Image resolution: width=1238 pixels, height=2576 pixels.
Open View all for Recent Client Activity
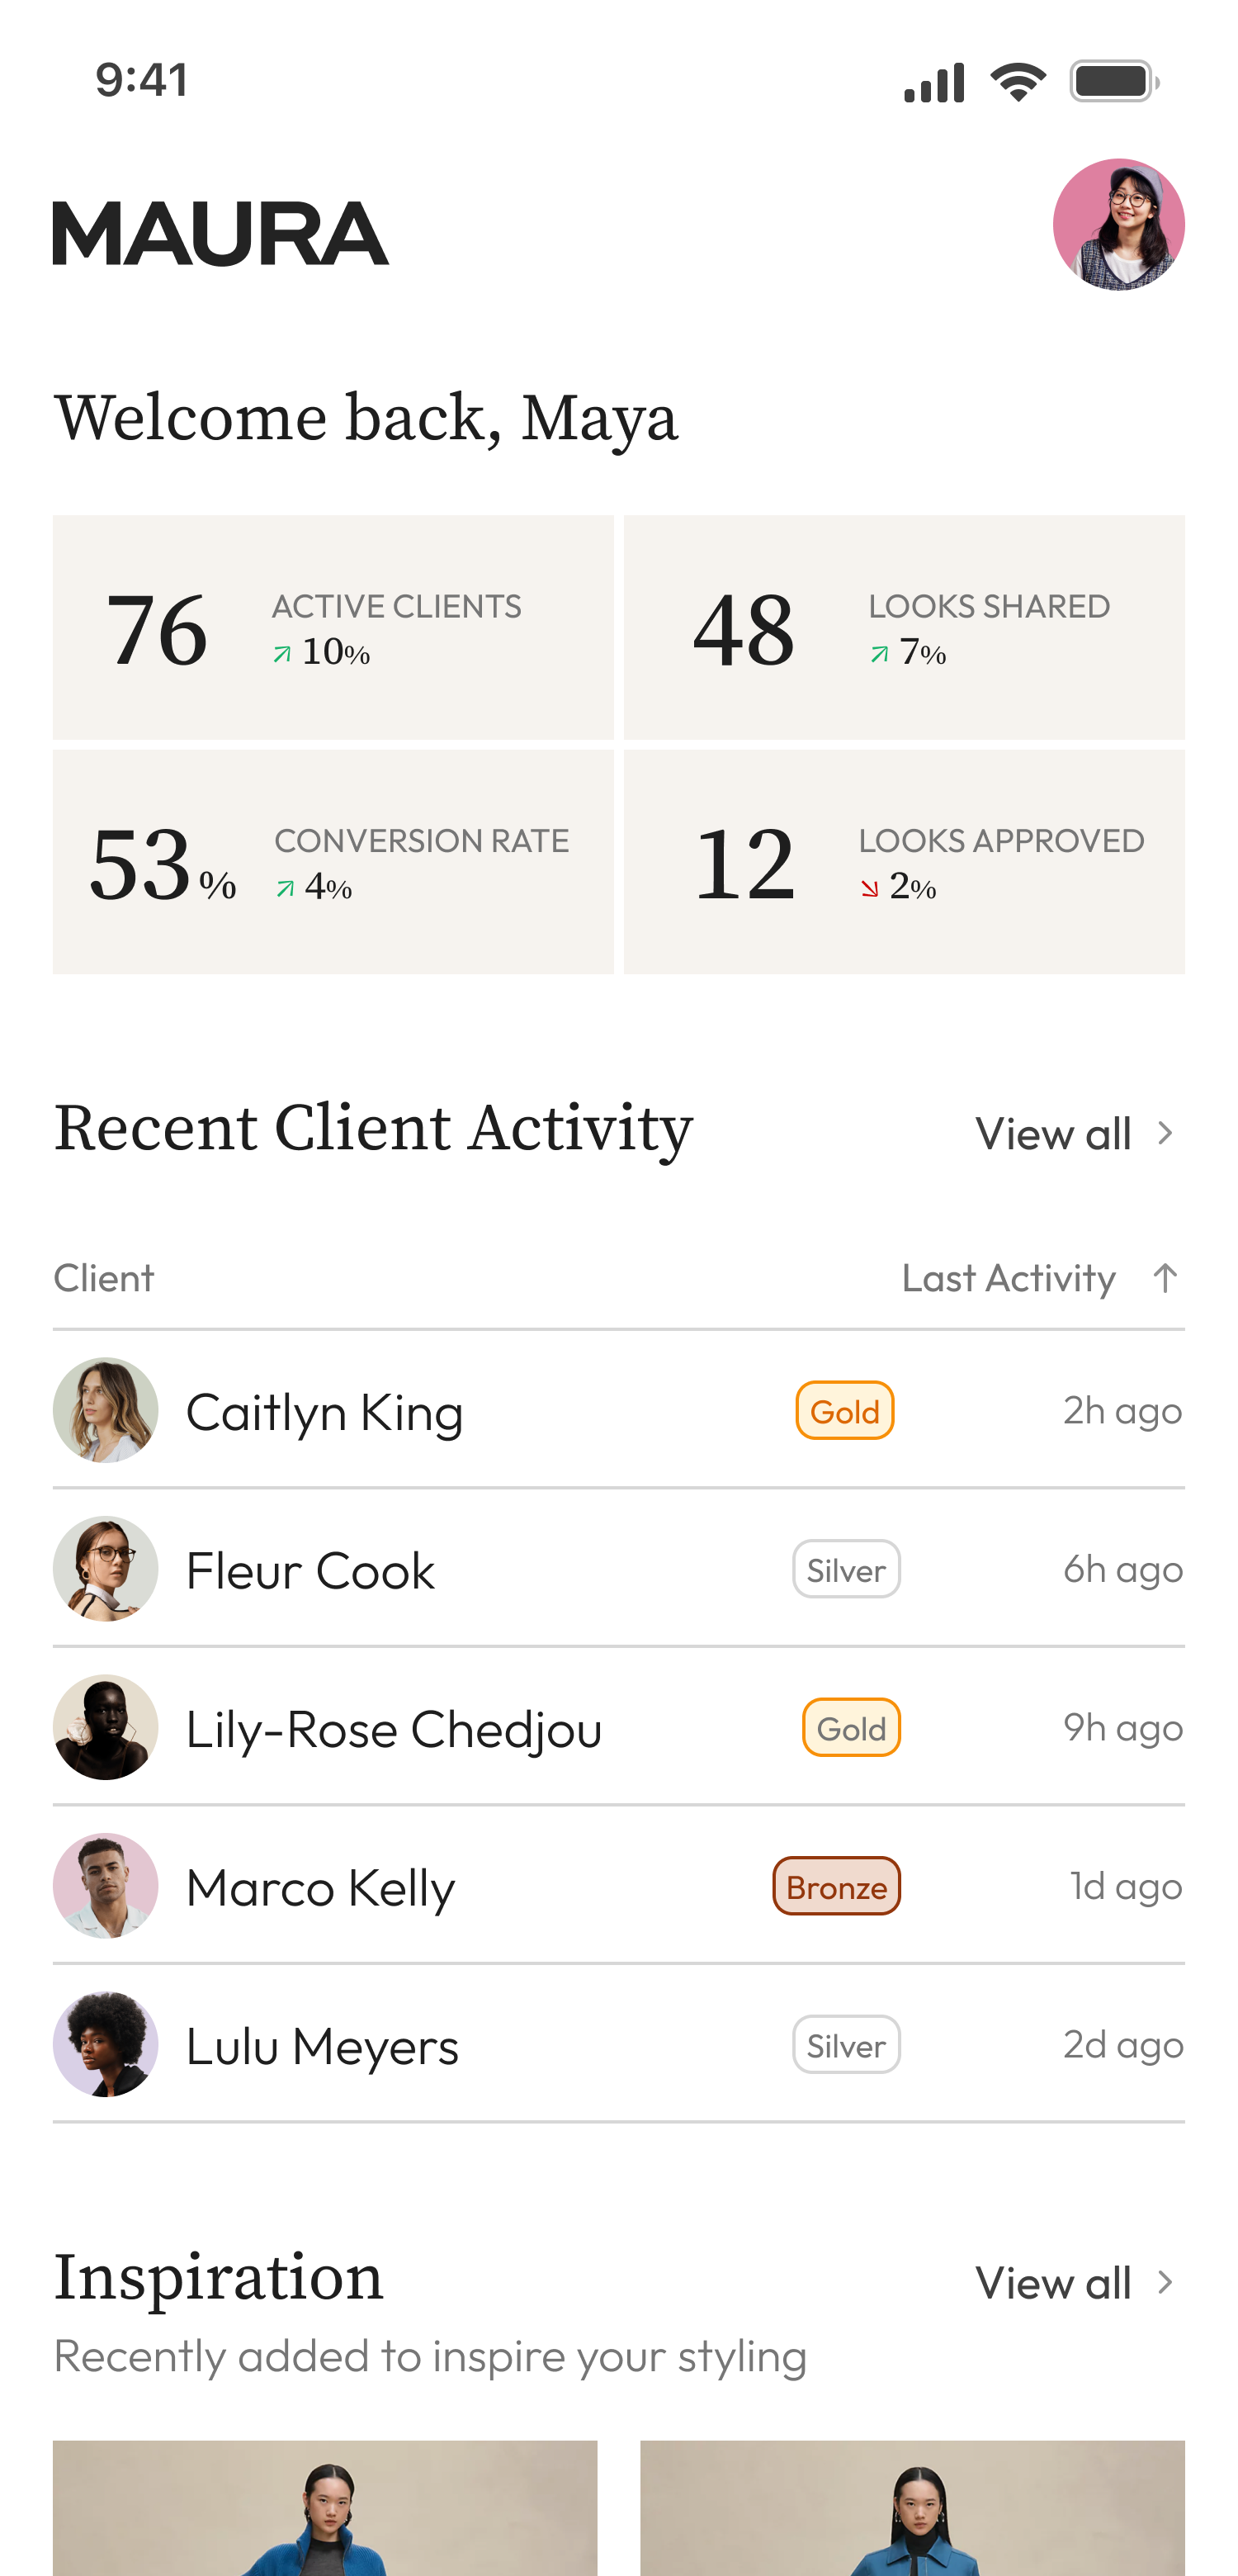point(1054,1133)
